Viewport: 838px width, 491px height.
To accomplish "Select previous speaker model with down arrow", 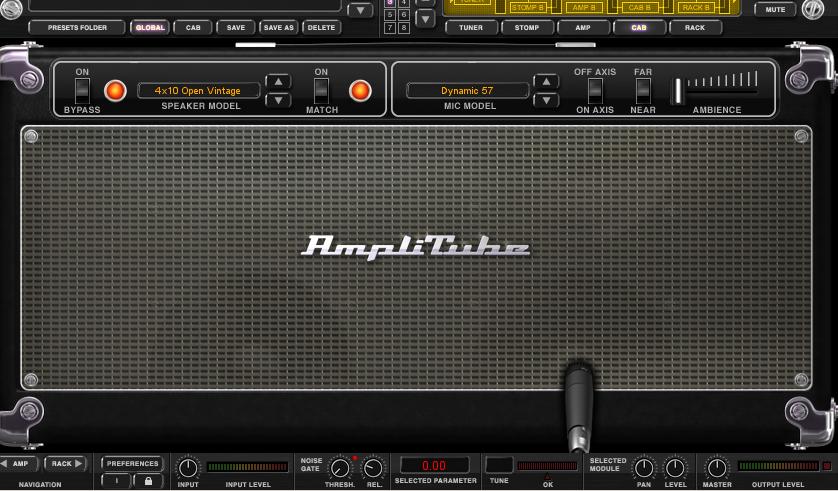I will point(278,100).
